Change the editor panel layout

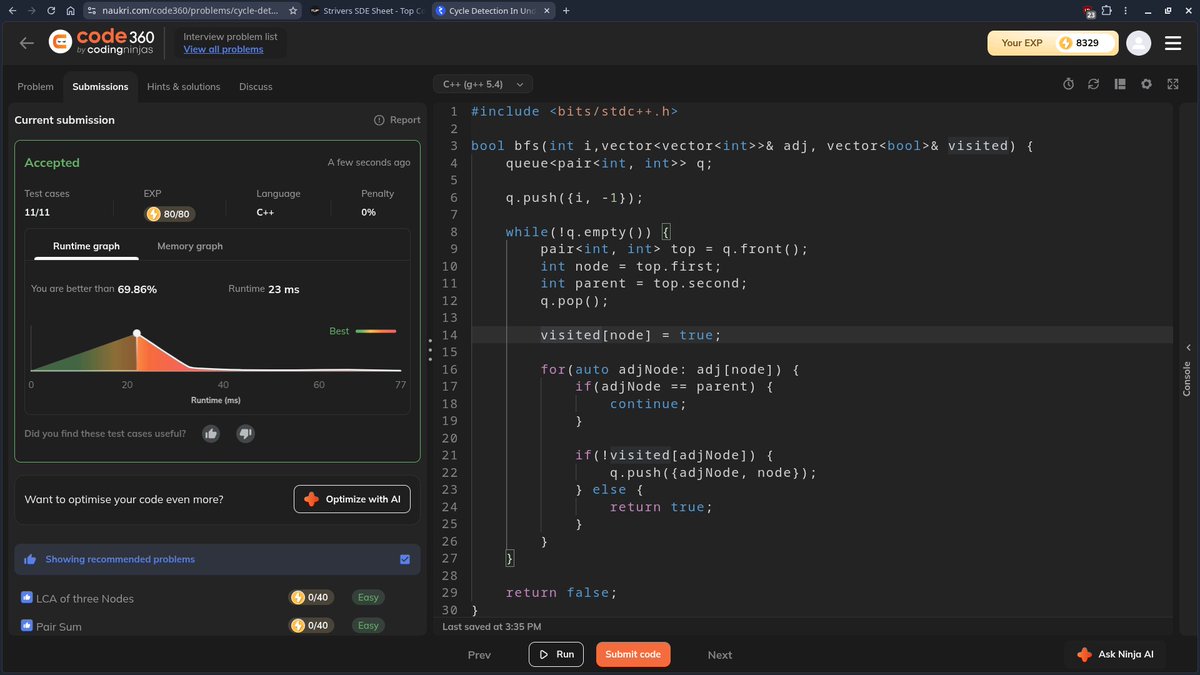(1120, 85)
